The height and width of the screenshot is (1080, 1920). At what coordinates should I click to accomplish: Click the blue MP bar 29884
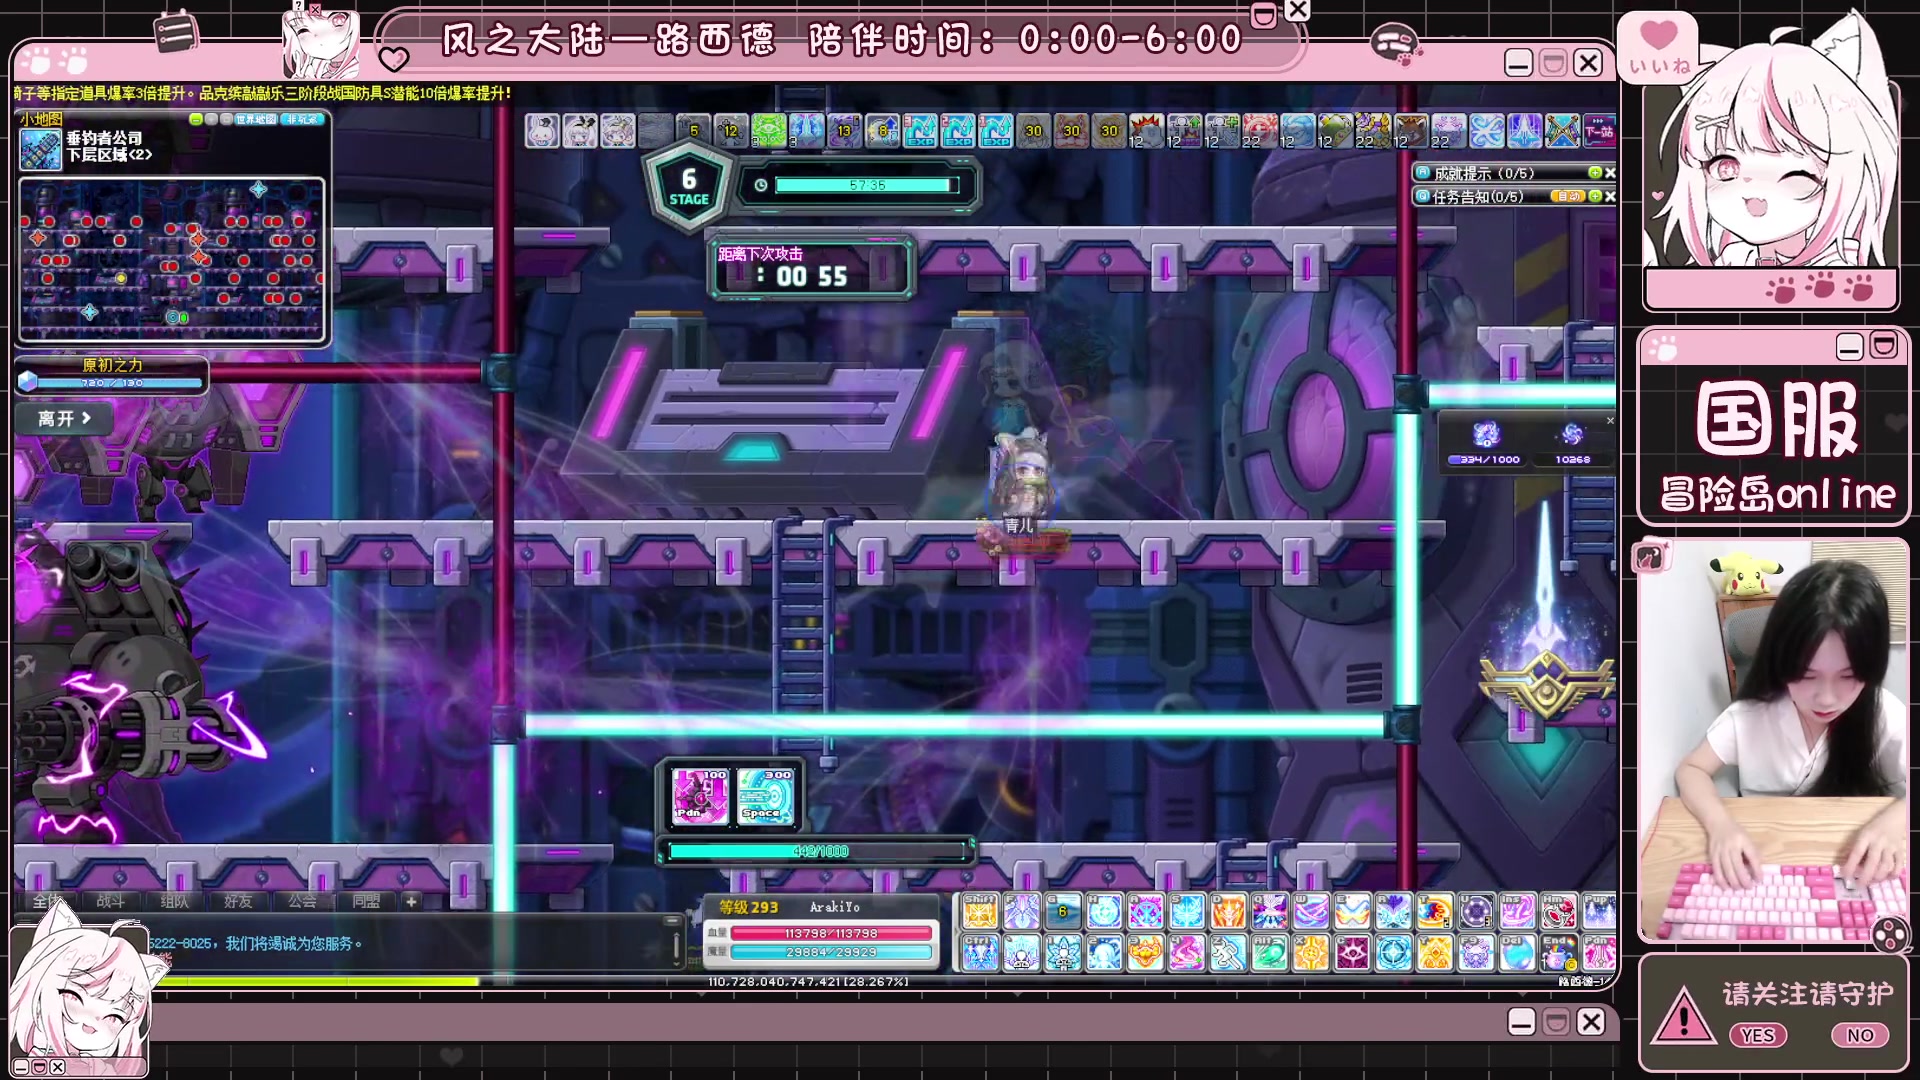tap(831, 952)
